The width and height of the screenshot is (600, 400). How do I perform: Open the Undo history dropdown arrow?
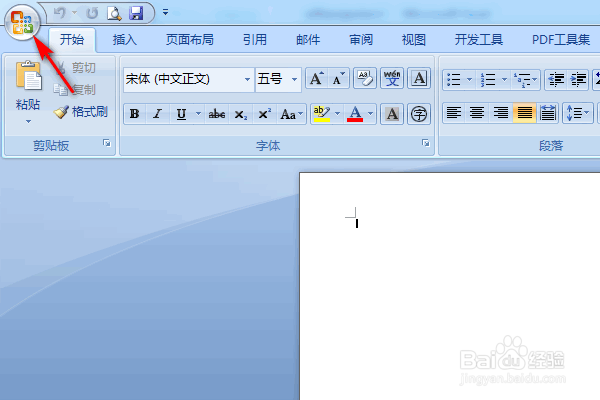pos(75,13)
